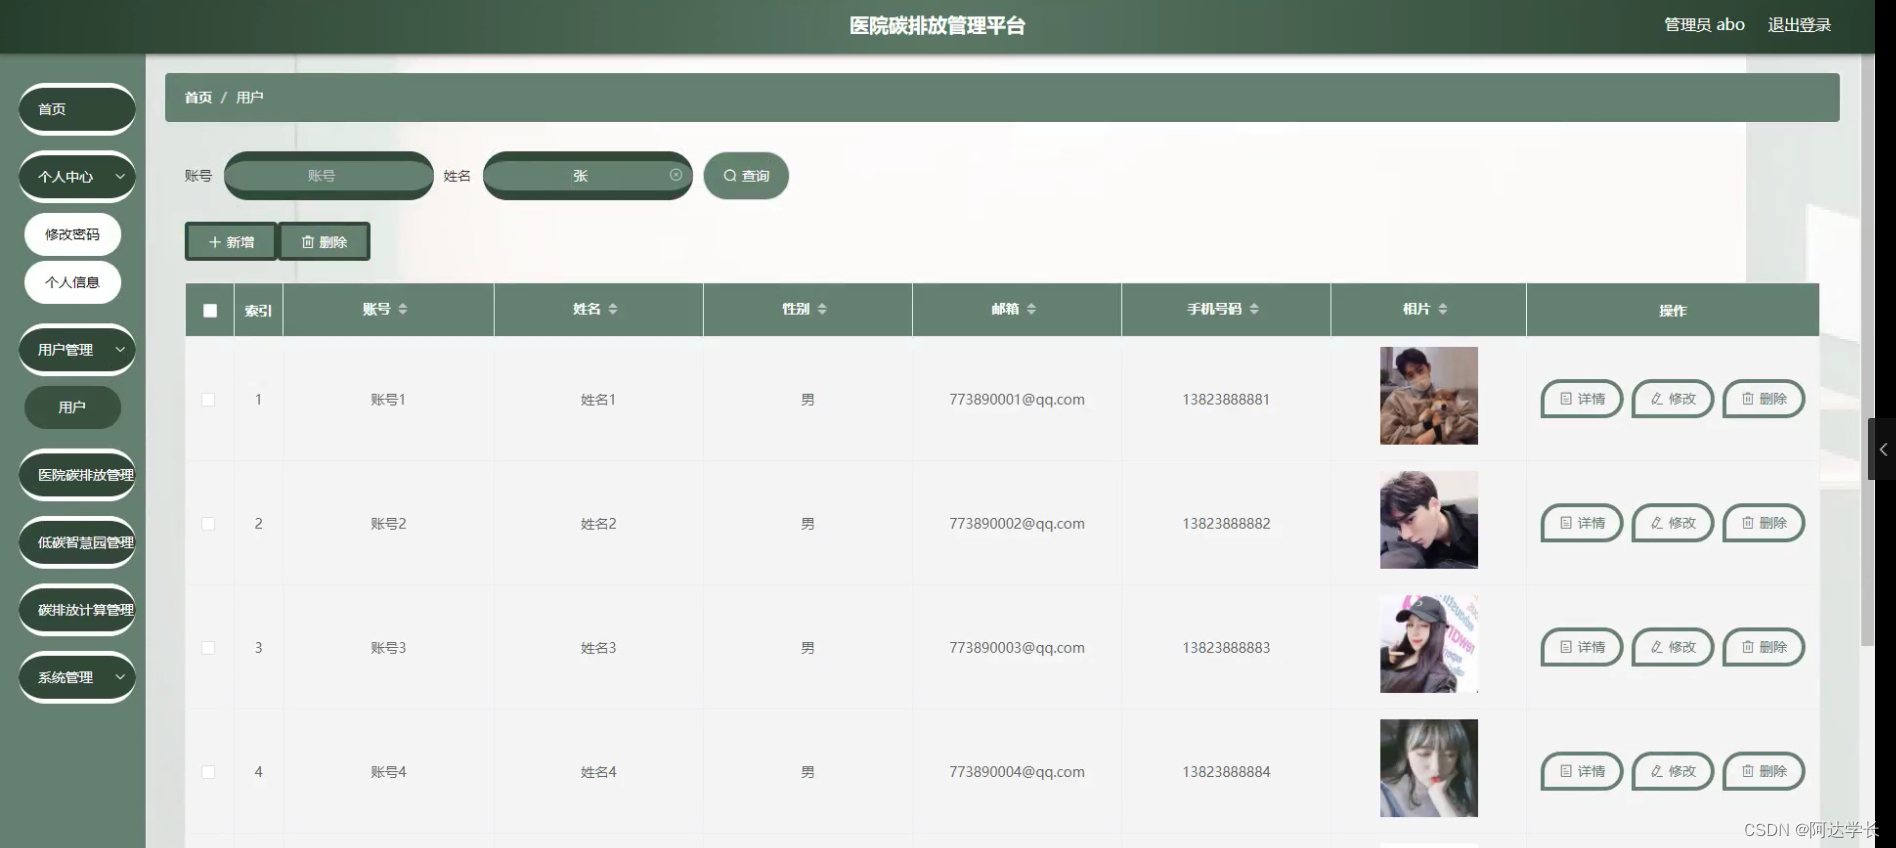Sort the 性别 column with its arrows
The image size is (1896, 848).
click(x=822, y=309)
